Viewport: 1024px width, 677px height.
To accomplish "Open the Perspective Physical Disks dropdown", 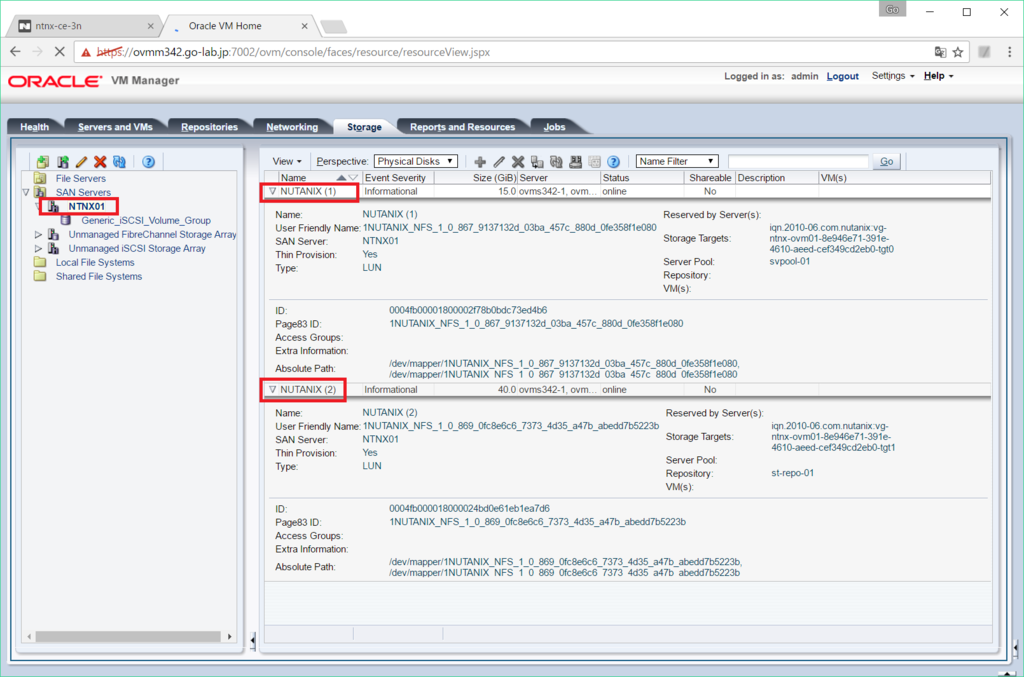I will click(415, 161).
